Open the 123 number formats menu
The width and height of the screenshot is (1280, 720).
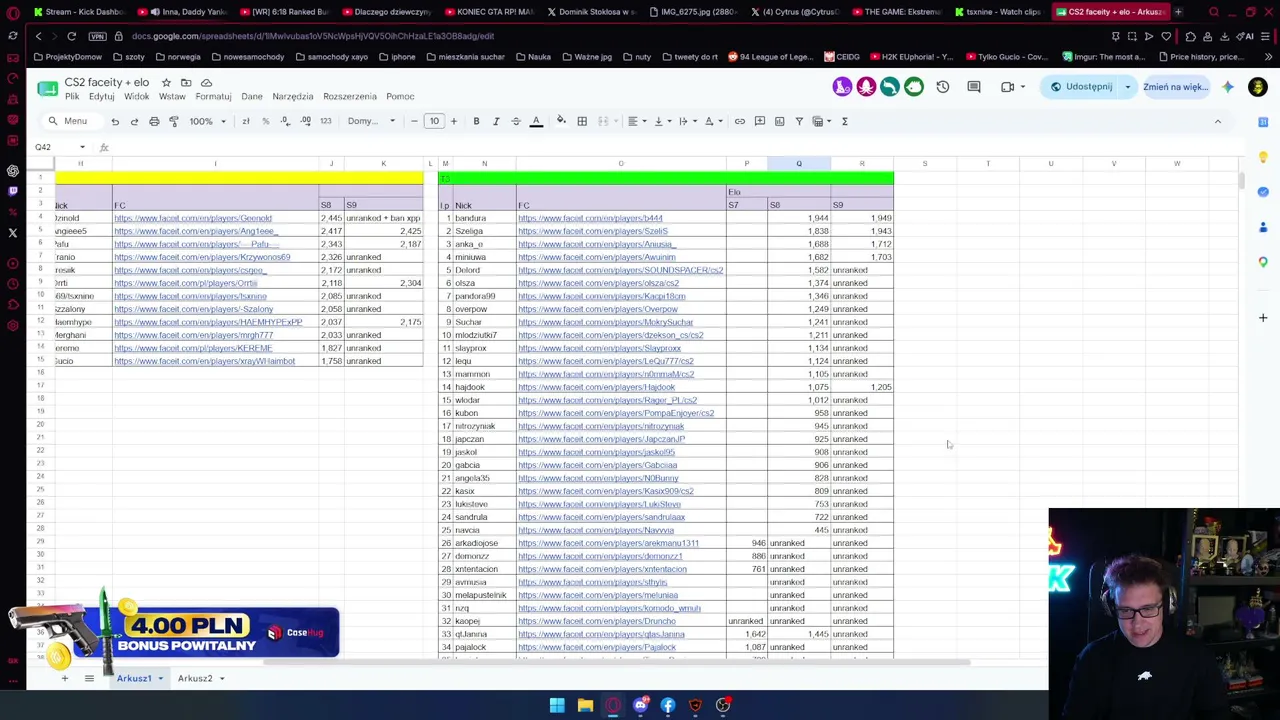[325, 121]
